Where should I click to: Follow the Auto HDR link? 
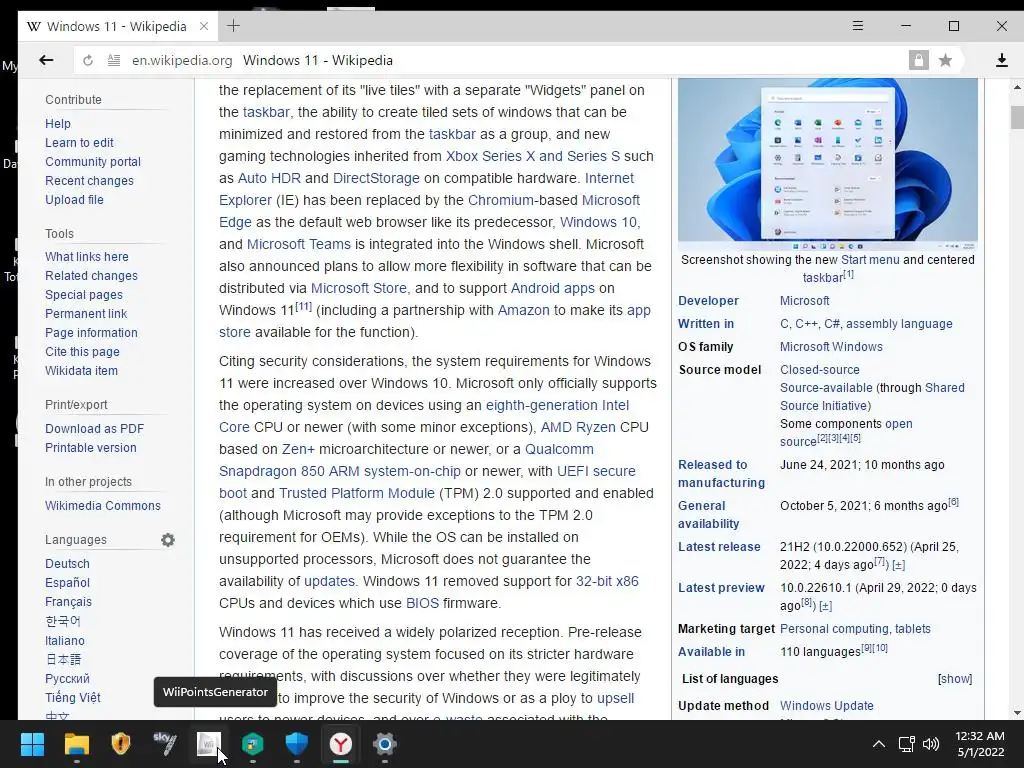click(269, 178)
